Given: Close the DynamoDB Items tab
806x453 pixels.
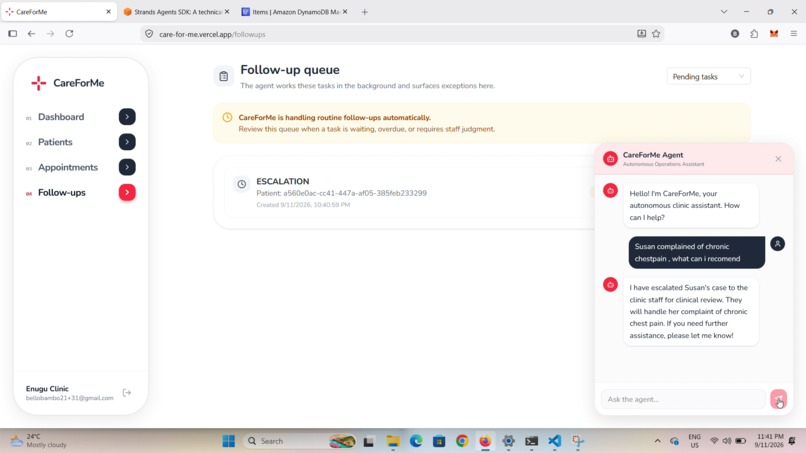Looking at the screenshot, I should [x=345, y=11].
